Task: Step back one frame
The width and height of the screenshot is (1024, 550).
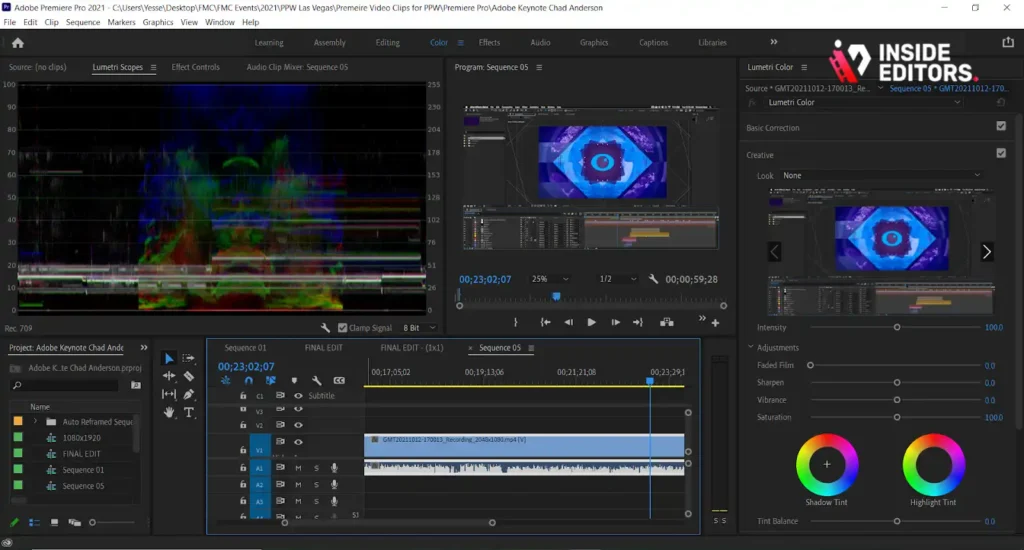Action: click(x=568, y=322)
